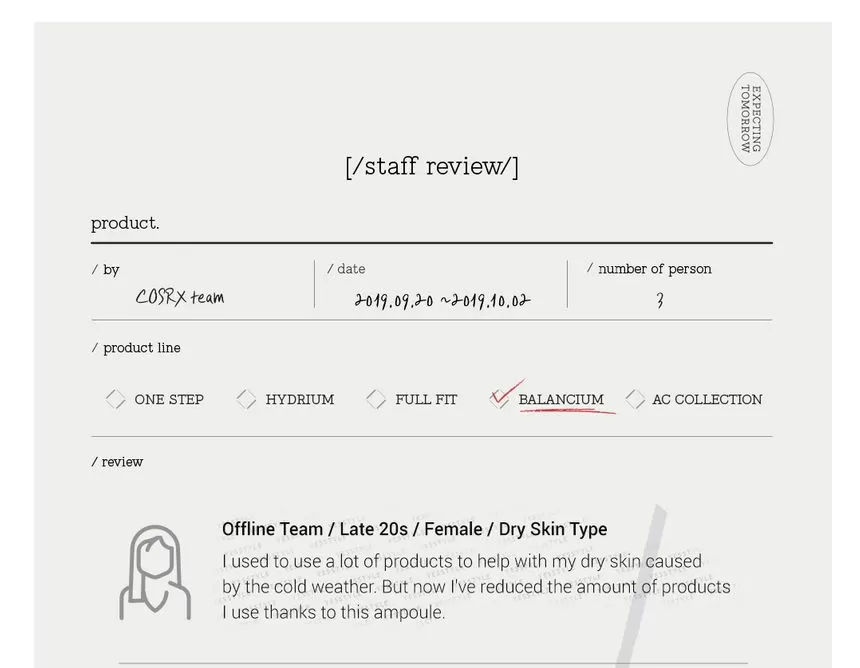Click the handwritten COSRX team name

pos(180,297)
